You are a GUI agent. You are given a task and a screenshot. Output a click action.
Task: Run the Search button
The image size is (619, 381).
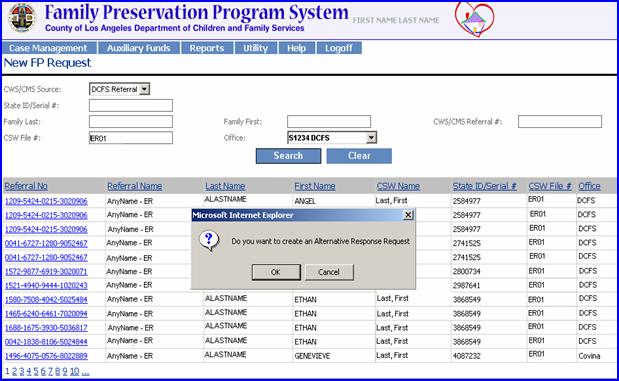(288, 156)
